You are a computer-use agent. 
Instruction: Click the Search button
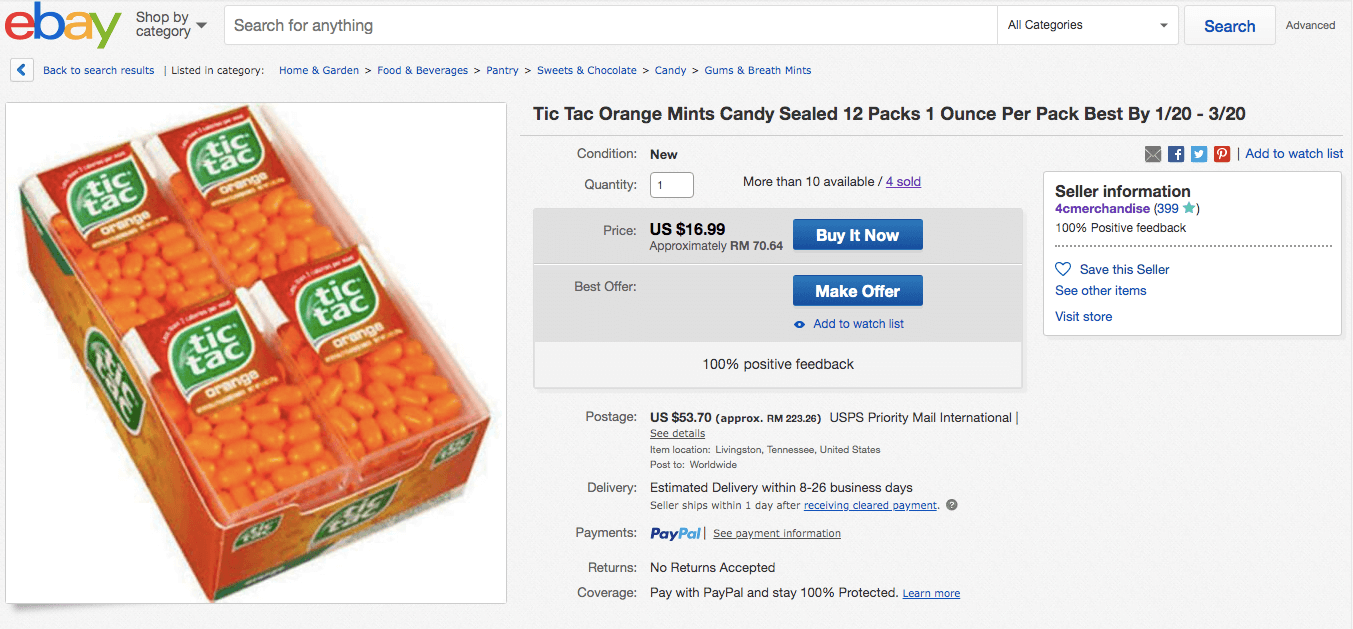(1229, 26)
